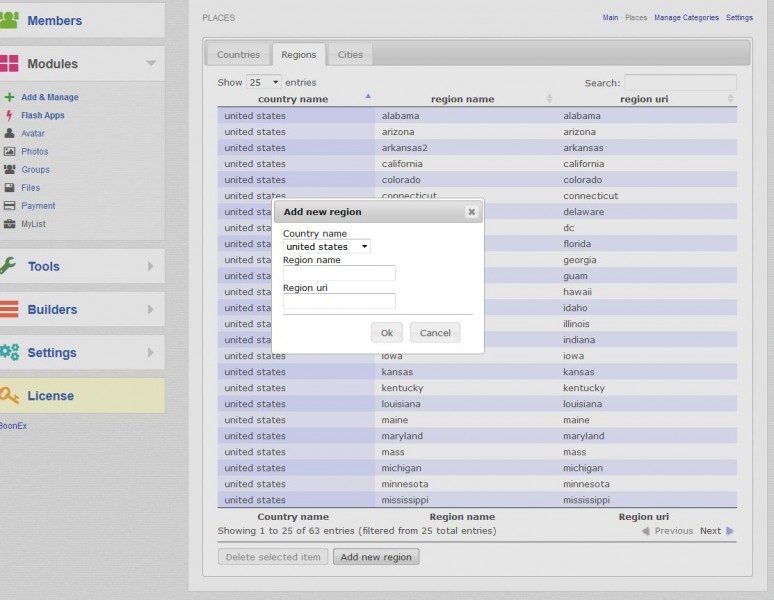The image size is (774, 600).
Task: Sort by region name column header
Action: (x=463, y=99)
